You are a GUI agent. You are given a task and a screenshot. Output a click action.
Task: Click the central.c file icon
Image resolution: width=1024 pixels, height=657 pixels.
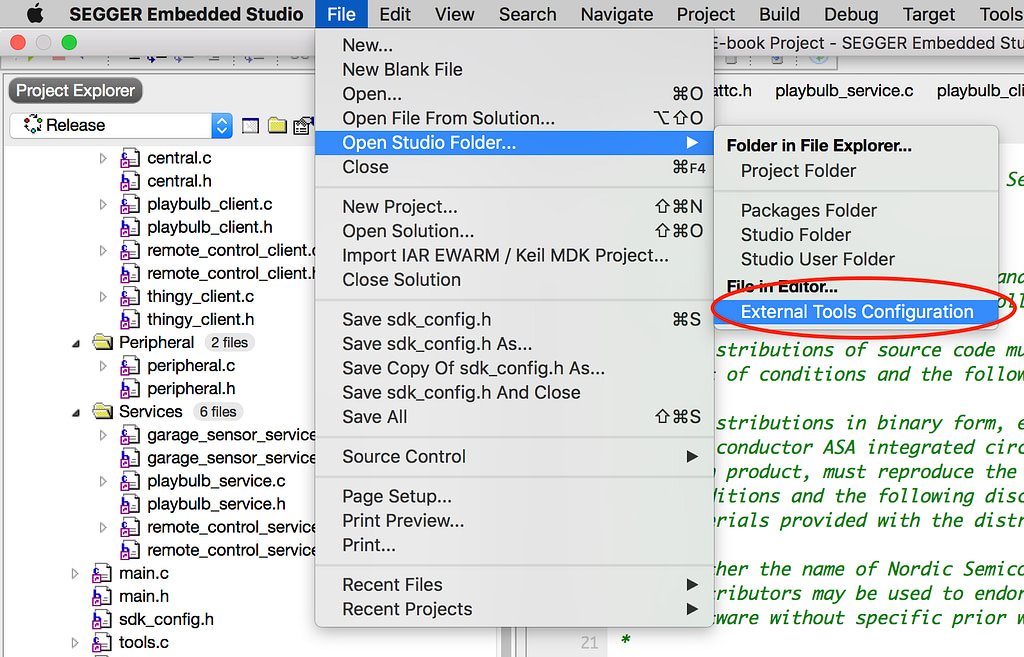click(x=129, y=158)
